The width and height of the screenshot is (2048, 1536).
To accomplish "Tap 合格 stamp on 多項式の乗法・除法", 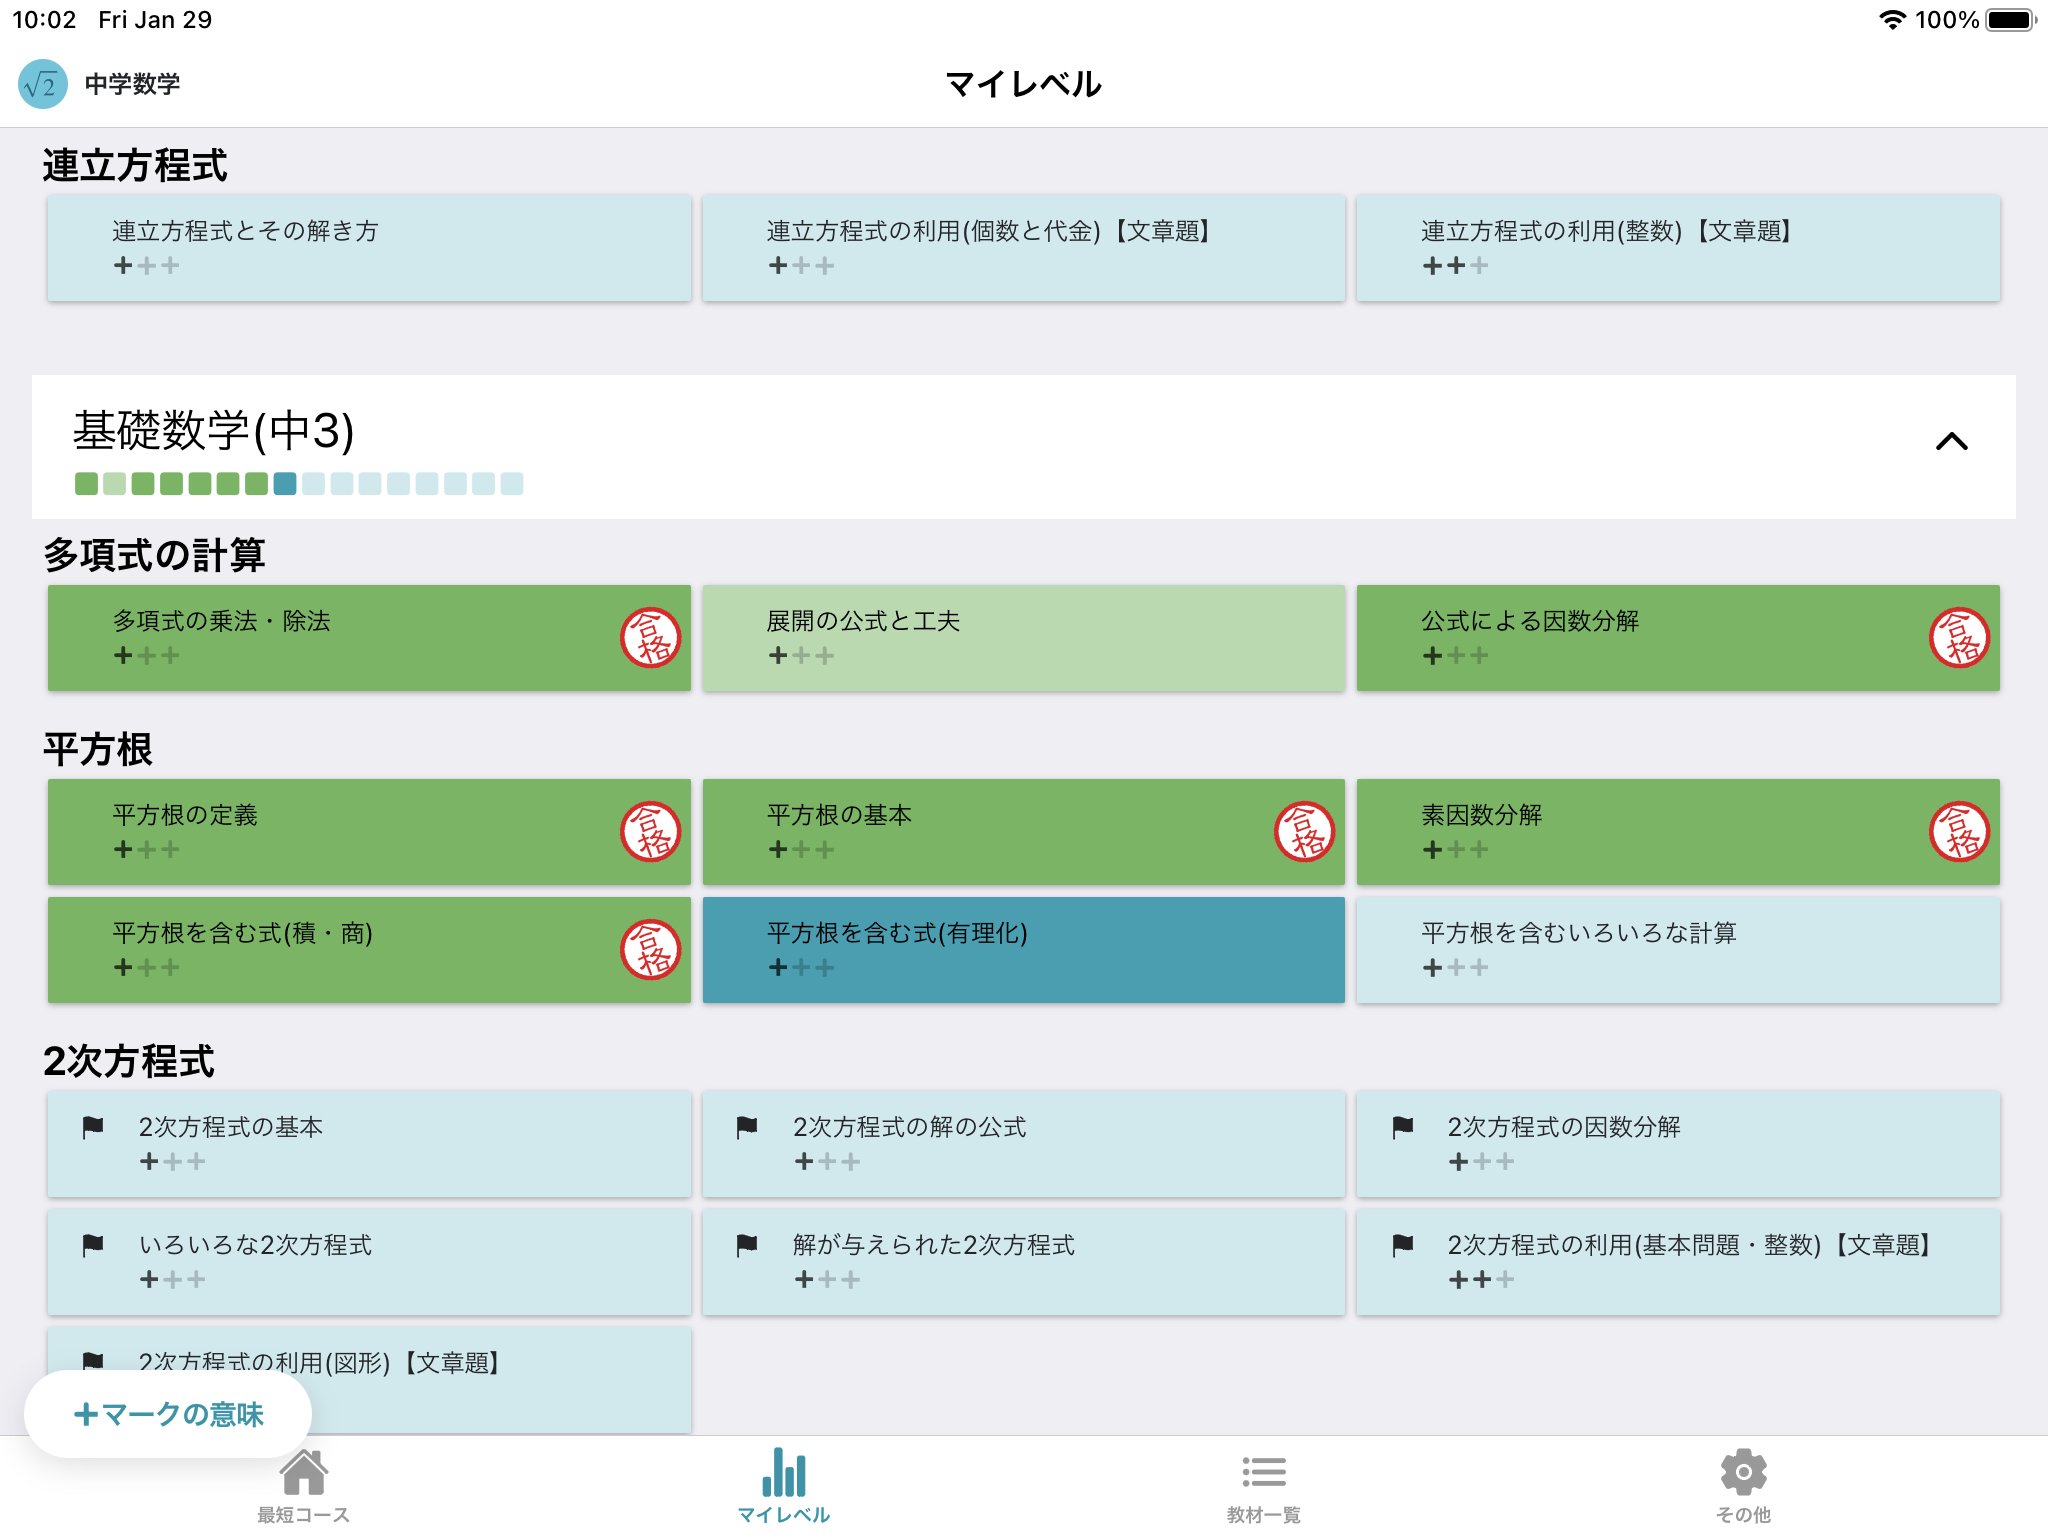I will [x=650, y=637].
